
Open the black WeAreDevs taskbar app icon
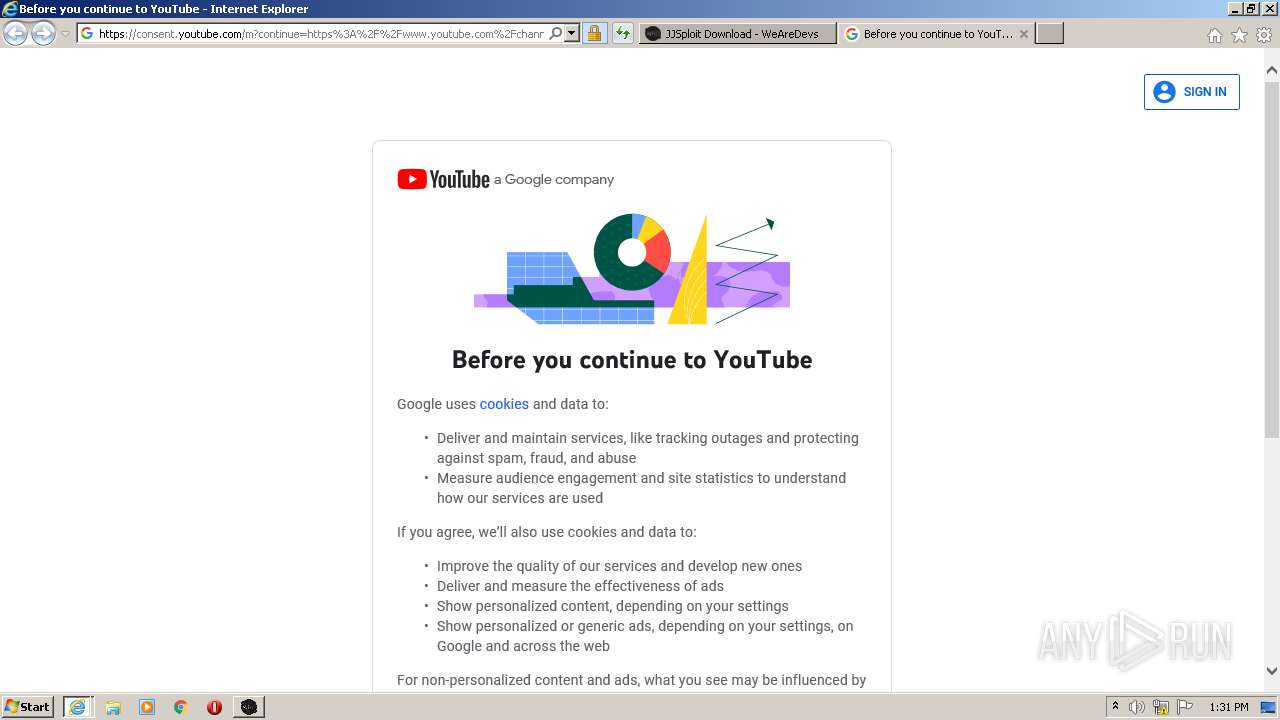[248, 707]
